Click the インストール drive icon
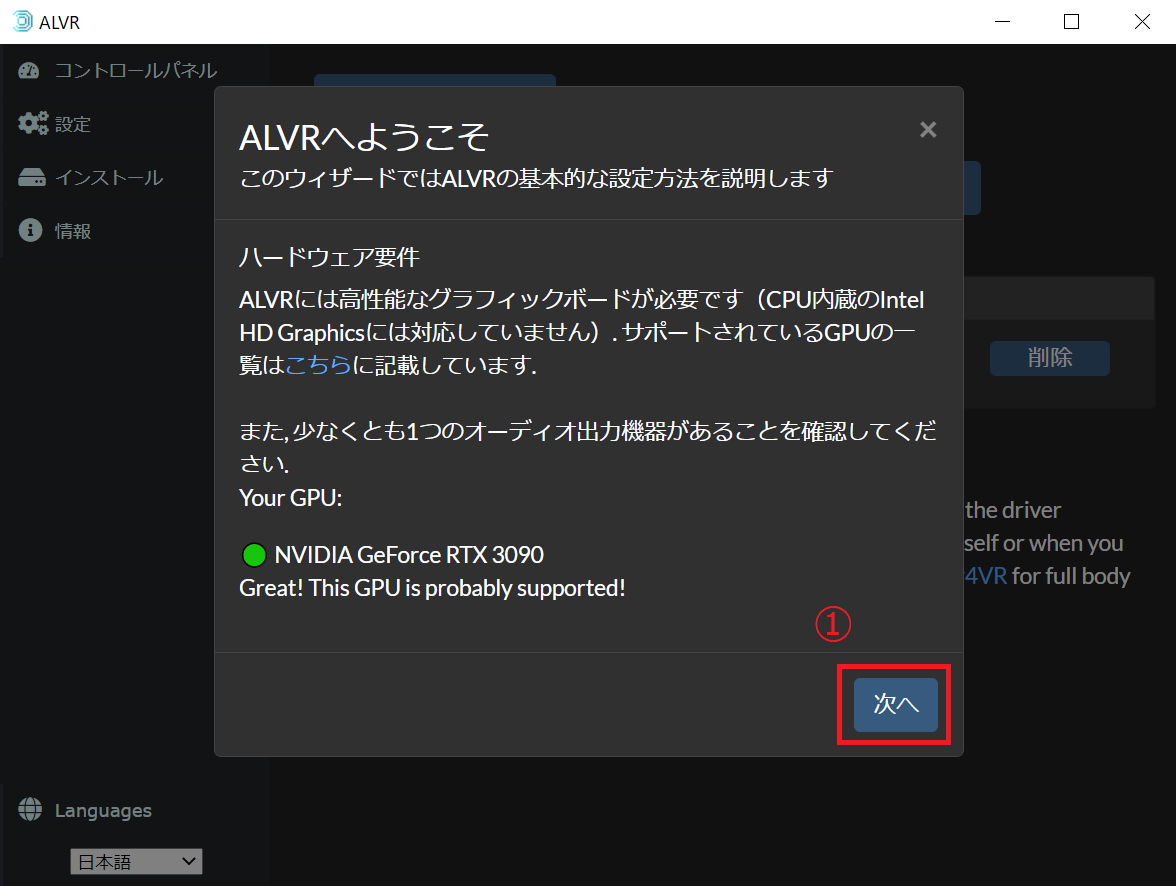1176x886 pixels. (x=32, y=177)
